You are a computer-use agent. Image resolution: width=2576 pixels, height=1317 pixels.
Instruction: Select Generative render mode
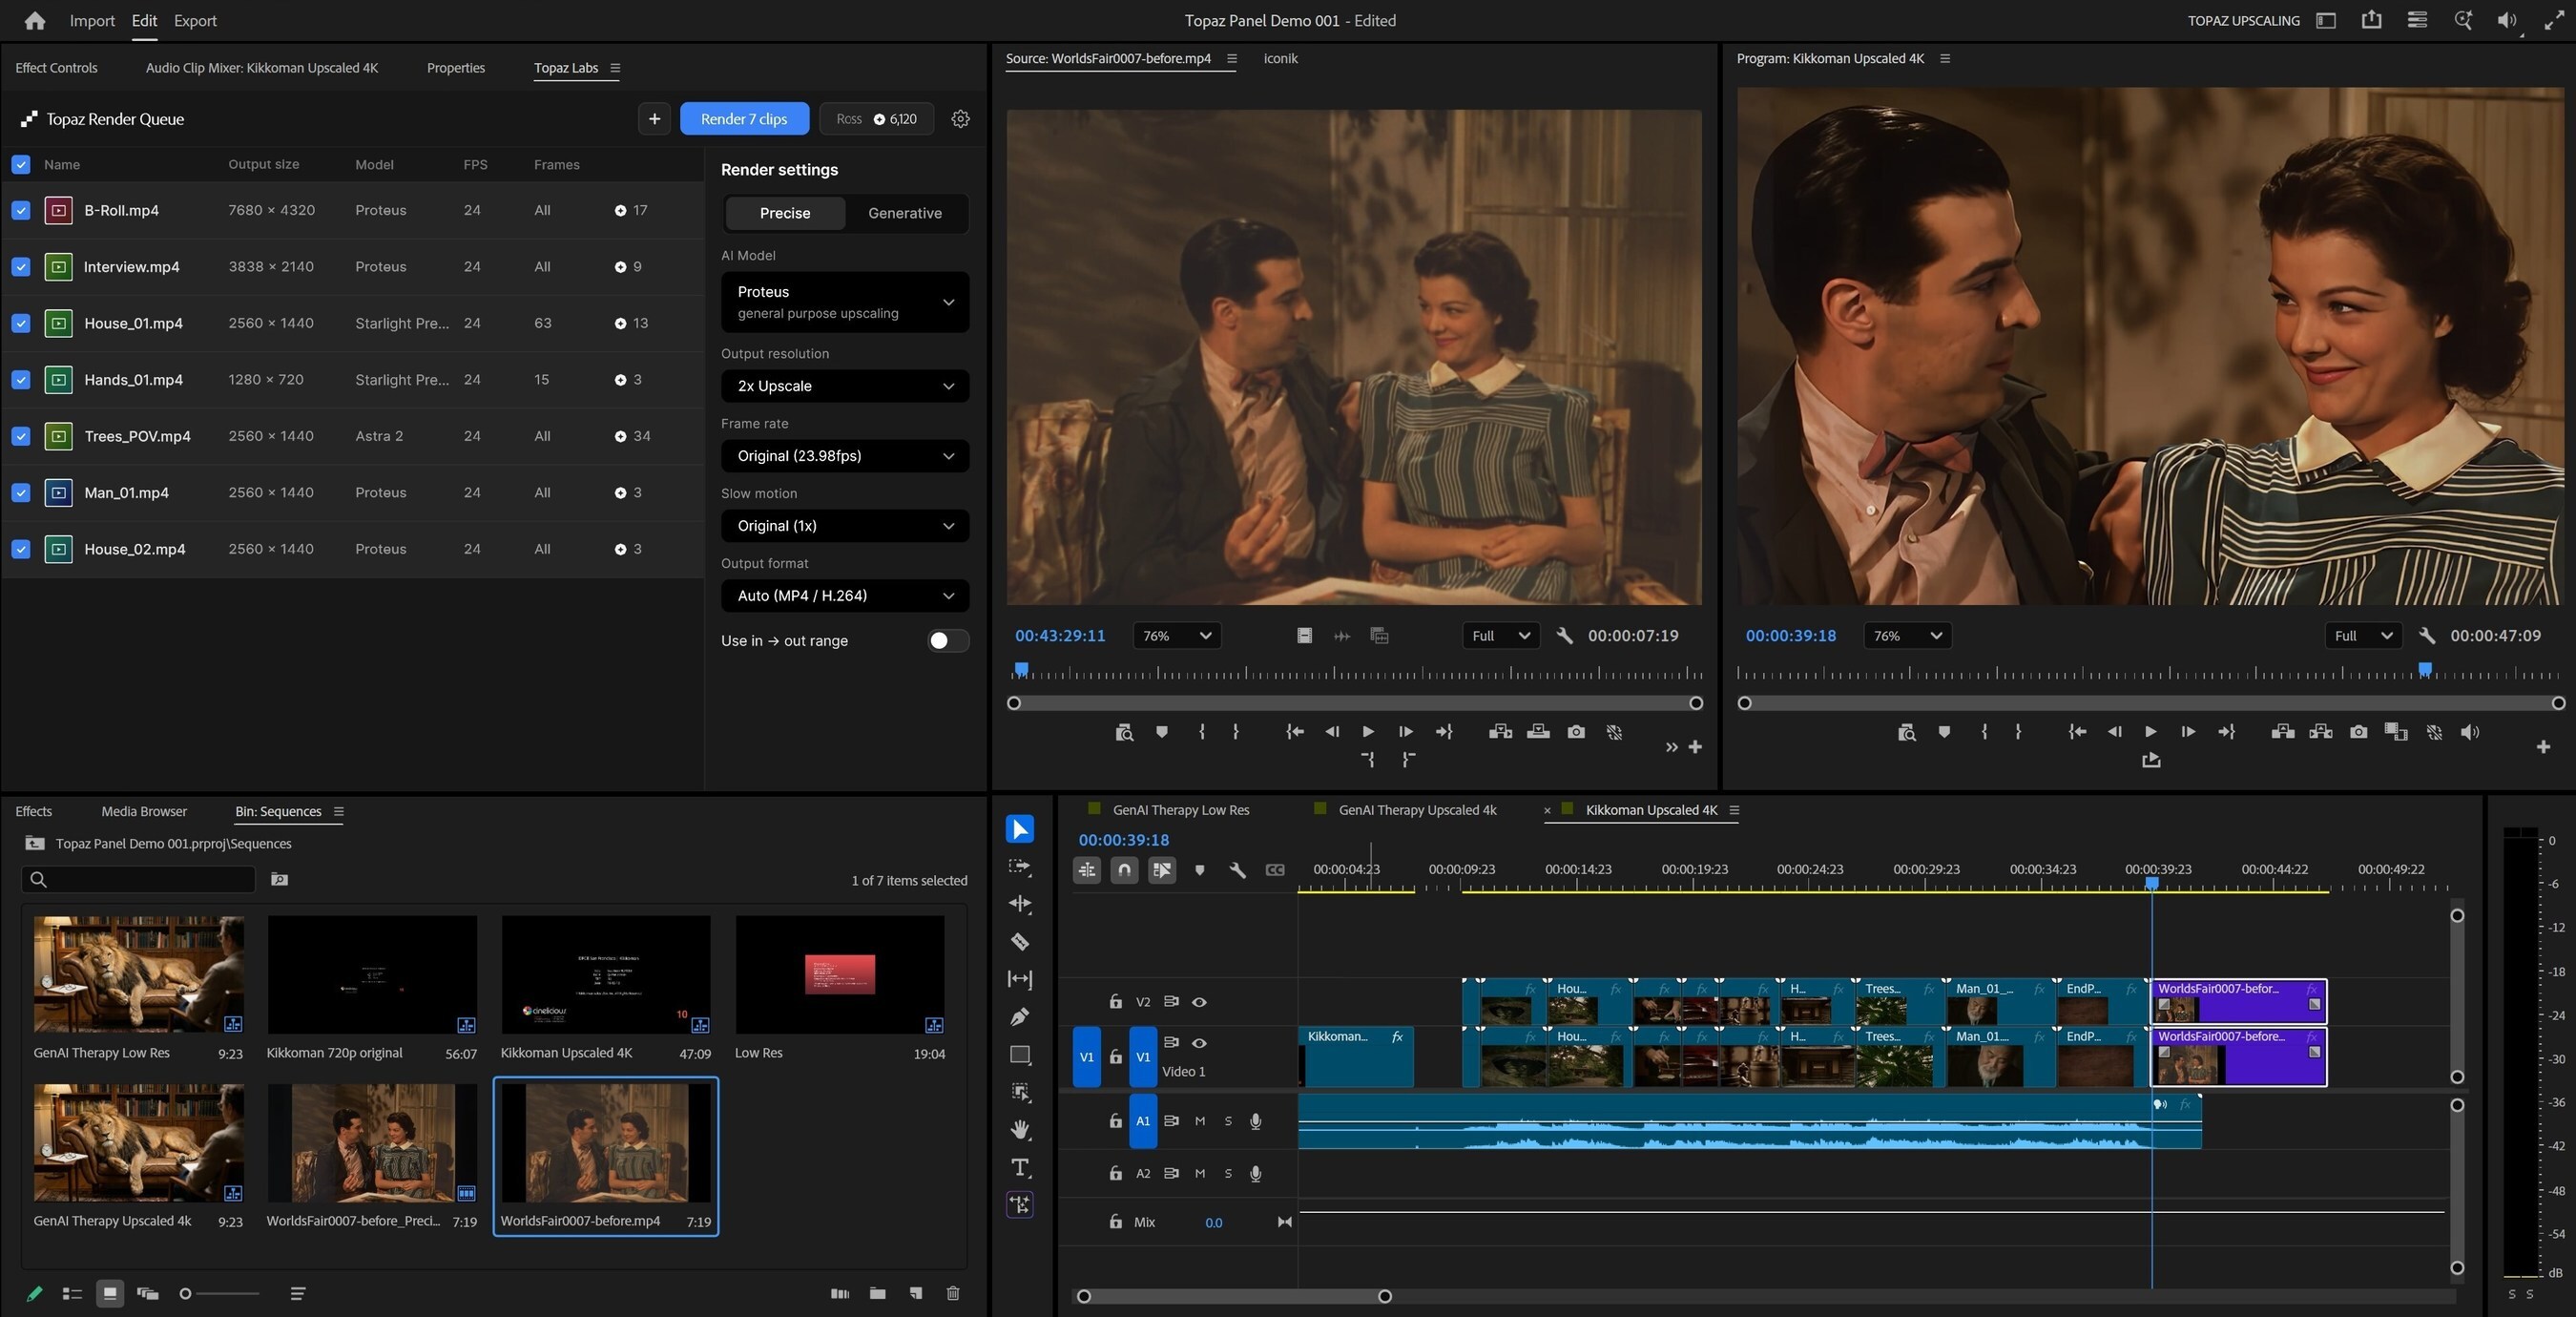pyautogui.click(x=905, y=213)
